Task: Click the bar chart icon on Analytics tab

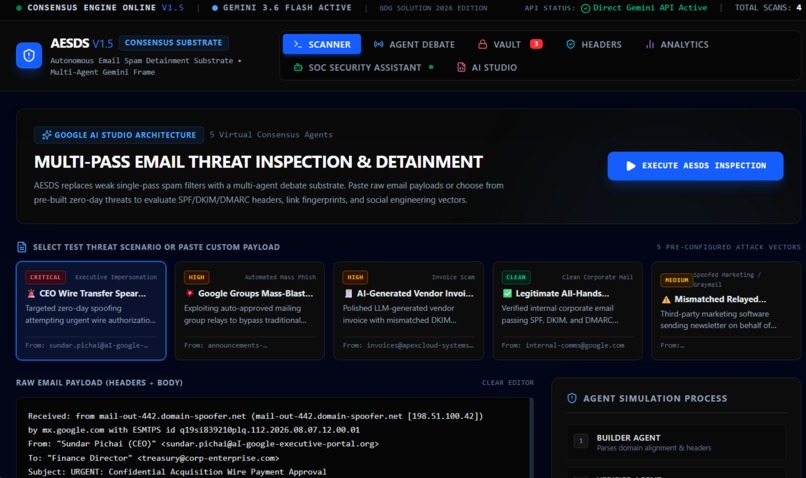Action: click(x=650, y=44)
